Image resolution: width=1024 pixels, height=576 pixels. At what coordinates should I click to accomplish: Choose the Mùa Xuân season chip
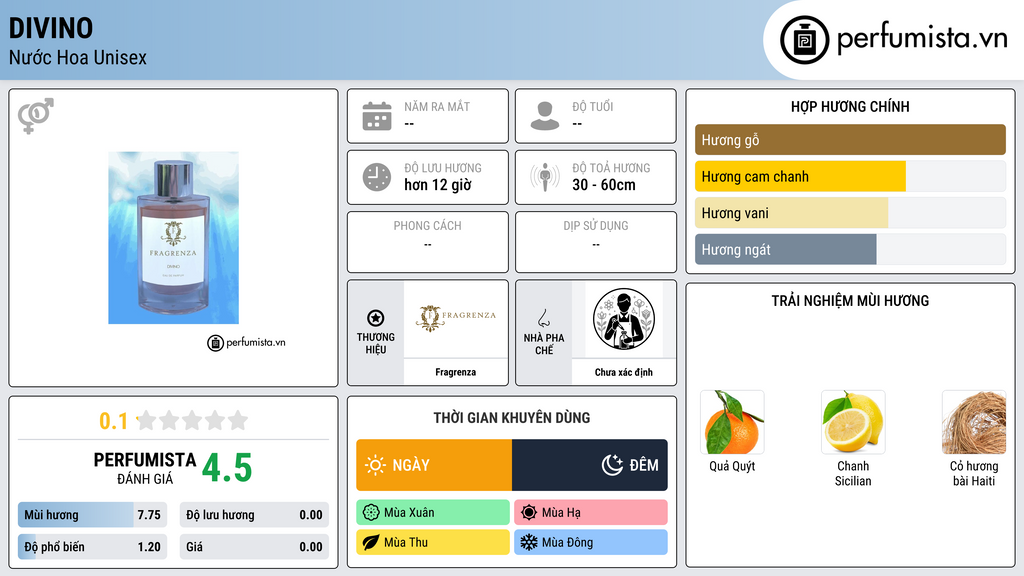click(433, 513)
